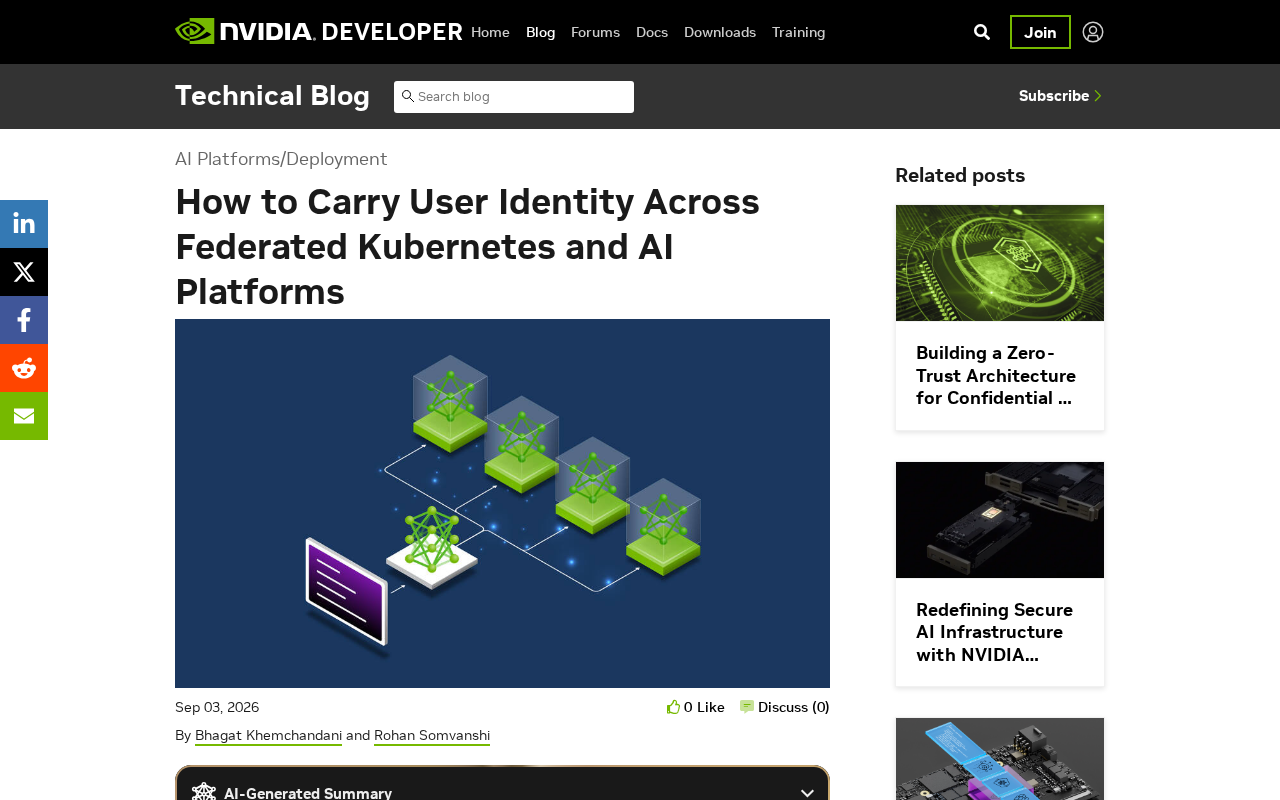Open author Rohan Somvanshi's page
Screen dimensions: 1280x800
click(x=432, y=736)
